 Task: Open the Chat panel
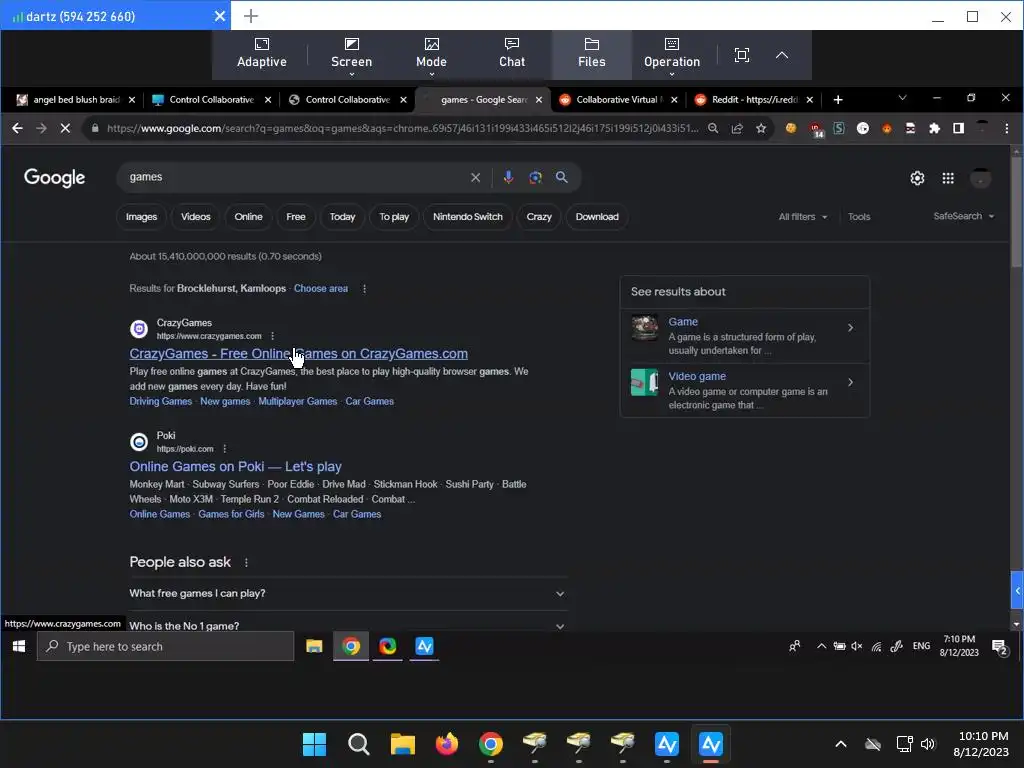(511, 54)
